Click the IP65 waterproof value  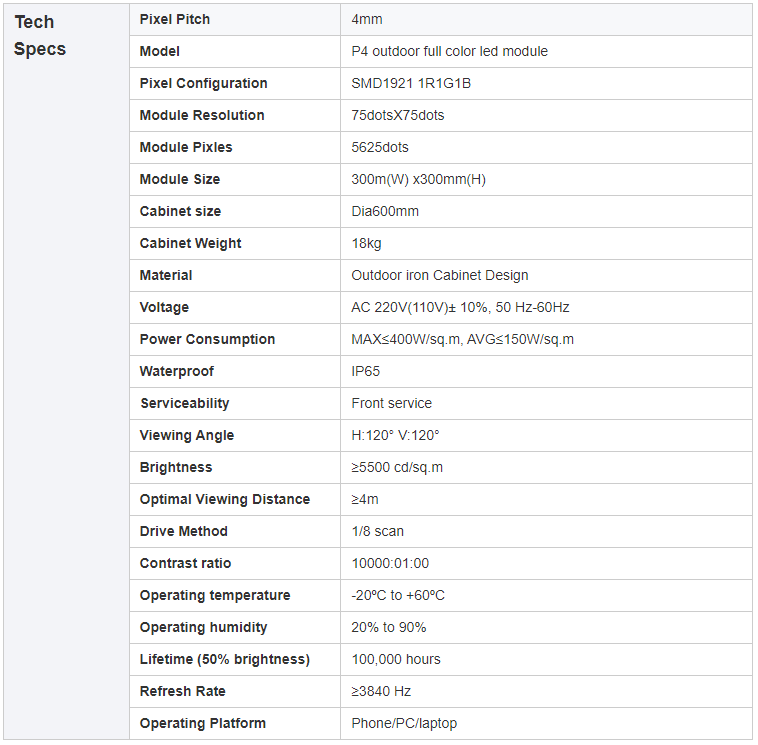point(366,371)
